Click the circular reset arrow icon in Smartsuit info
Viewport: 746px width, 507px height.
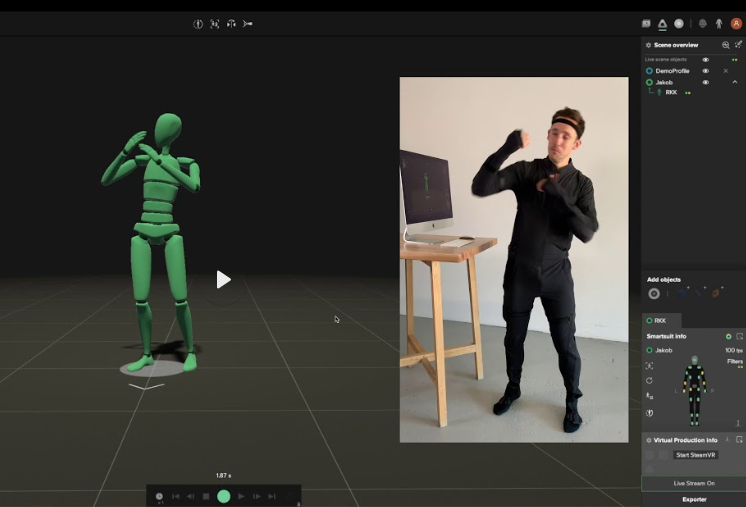click(x=649, y=380)
